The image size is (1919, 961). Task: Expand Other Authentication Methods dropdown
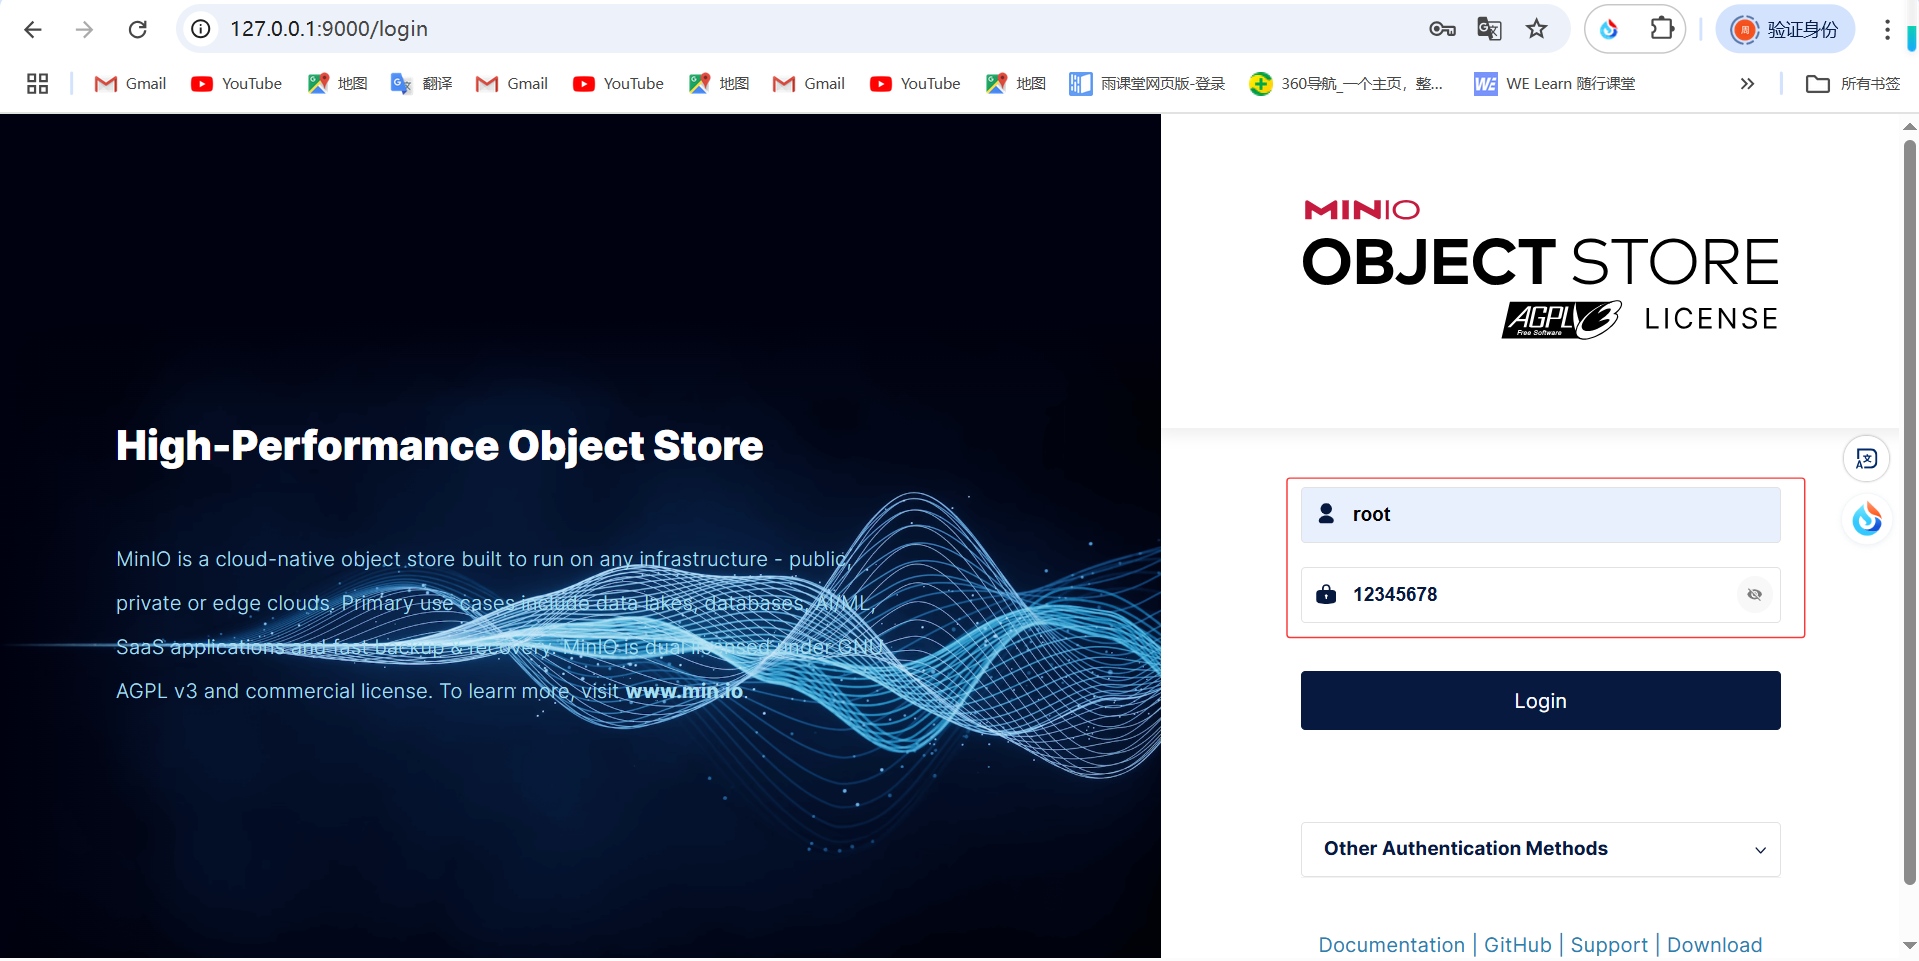[x=1540, y=849]
